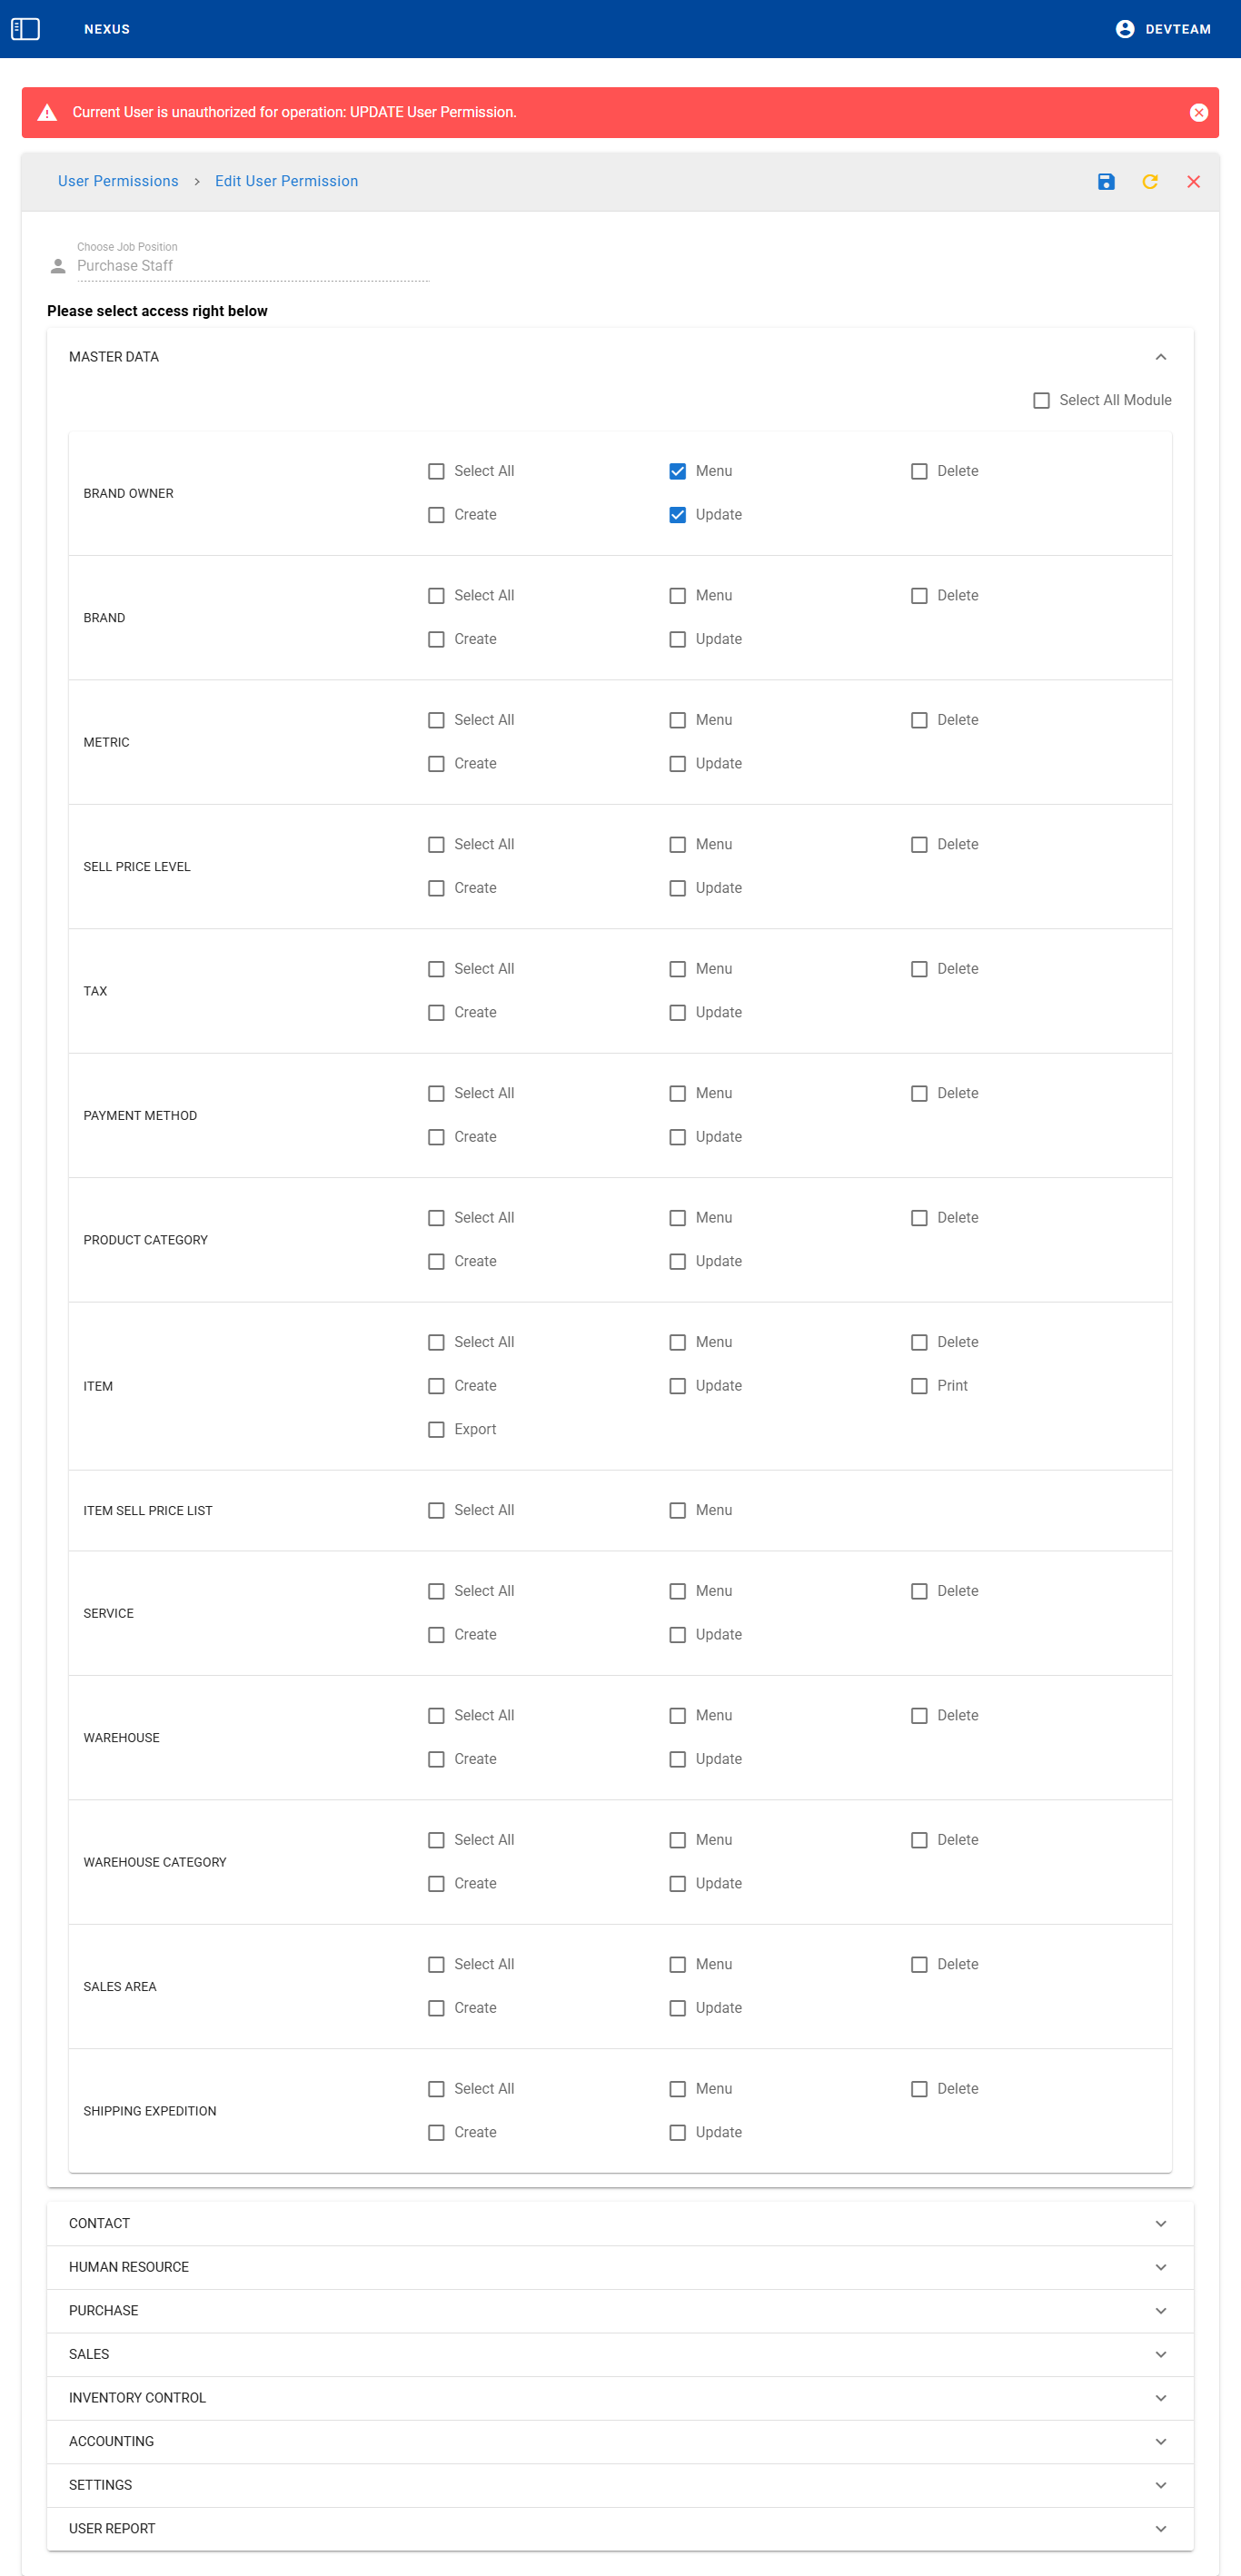Screen dimensions: 1241x2576
Task: Open the Choose Job Position field
Action: click(x=252, y=266)
